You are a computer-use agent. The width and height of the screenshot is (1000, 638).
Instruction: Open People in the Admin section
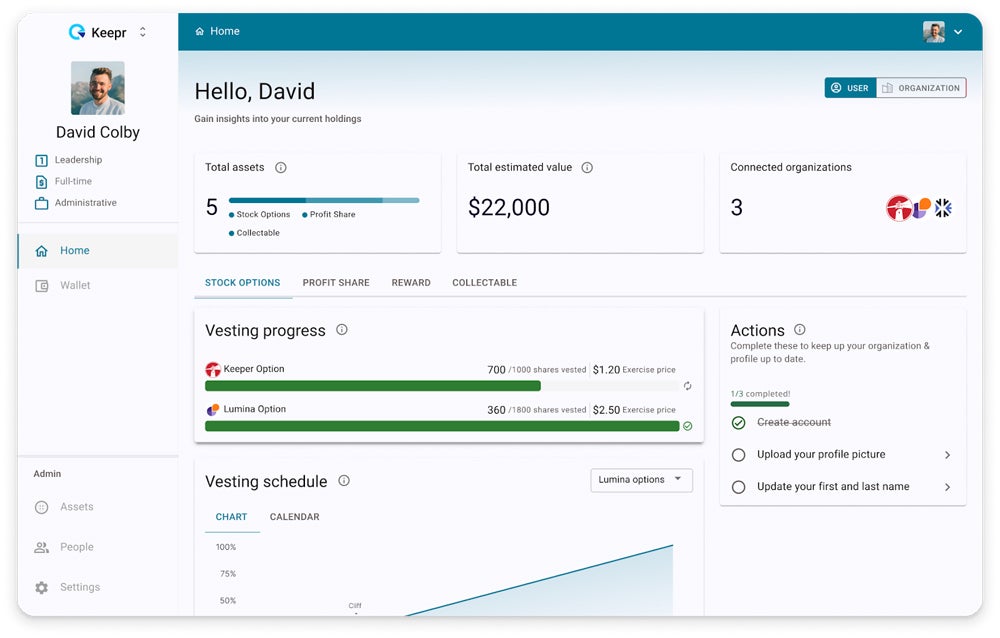(x=76, y=547)
